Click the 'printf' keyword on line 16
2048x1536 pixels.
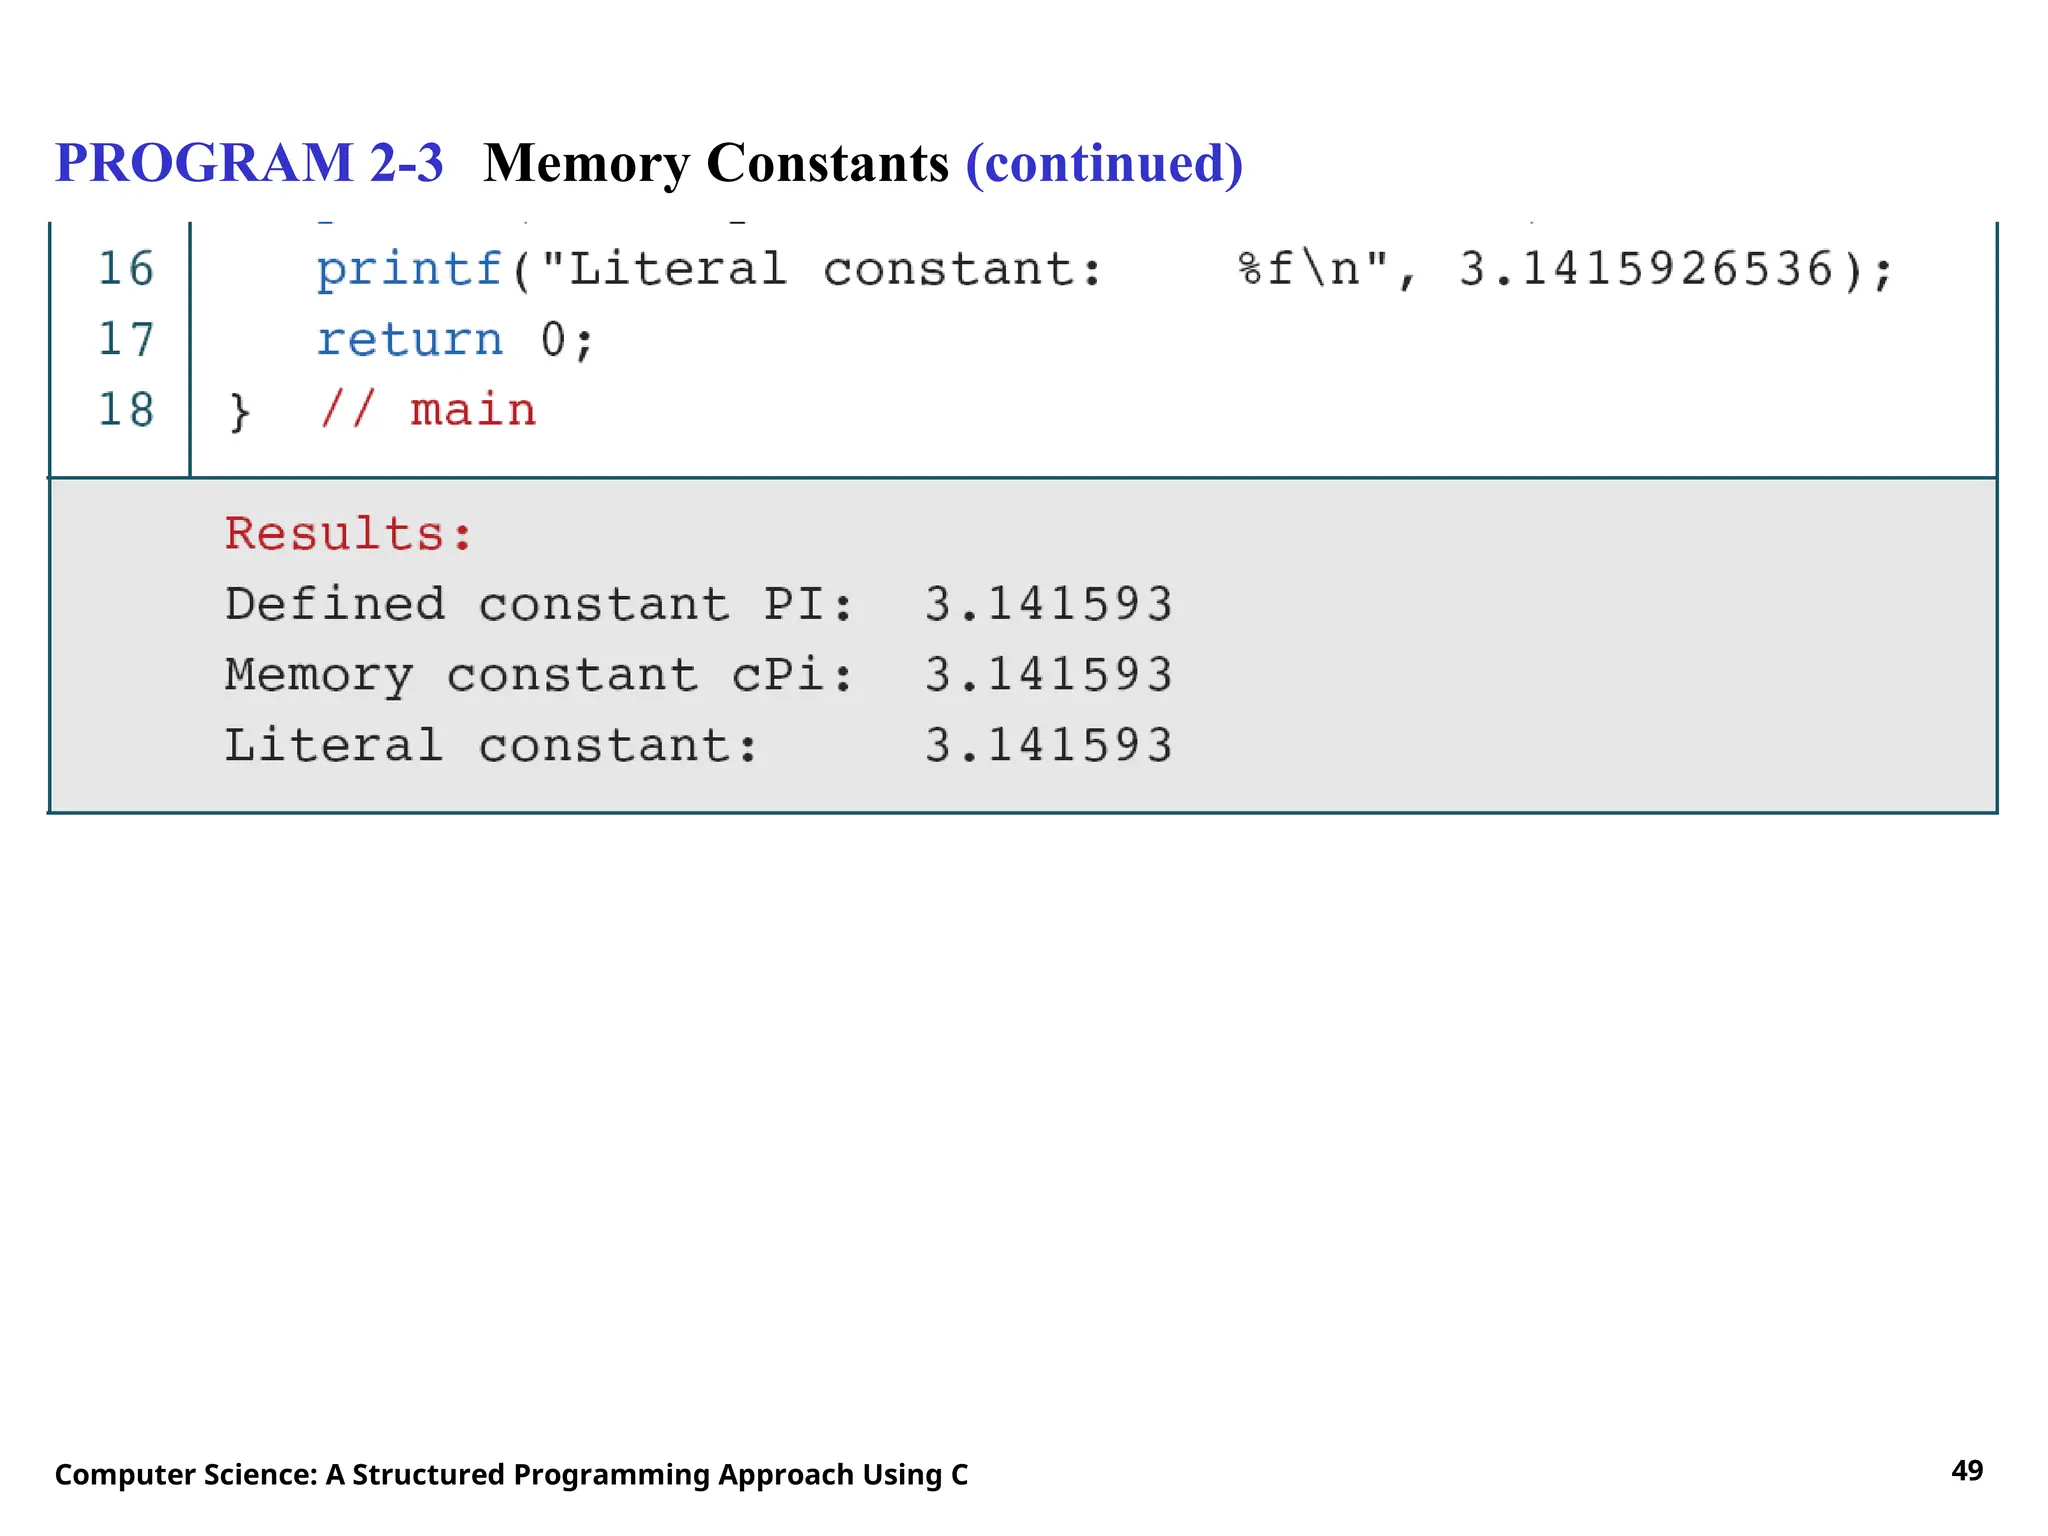(409, 270)
